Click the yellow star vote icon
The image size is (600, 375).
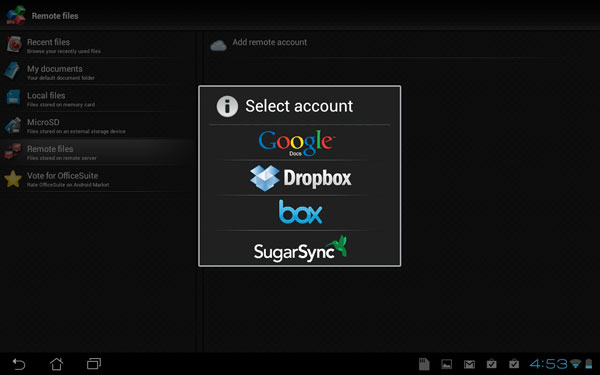pyautogui.click(x=13, y=179)
